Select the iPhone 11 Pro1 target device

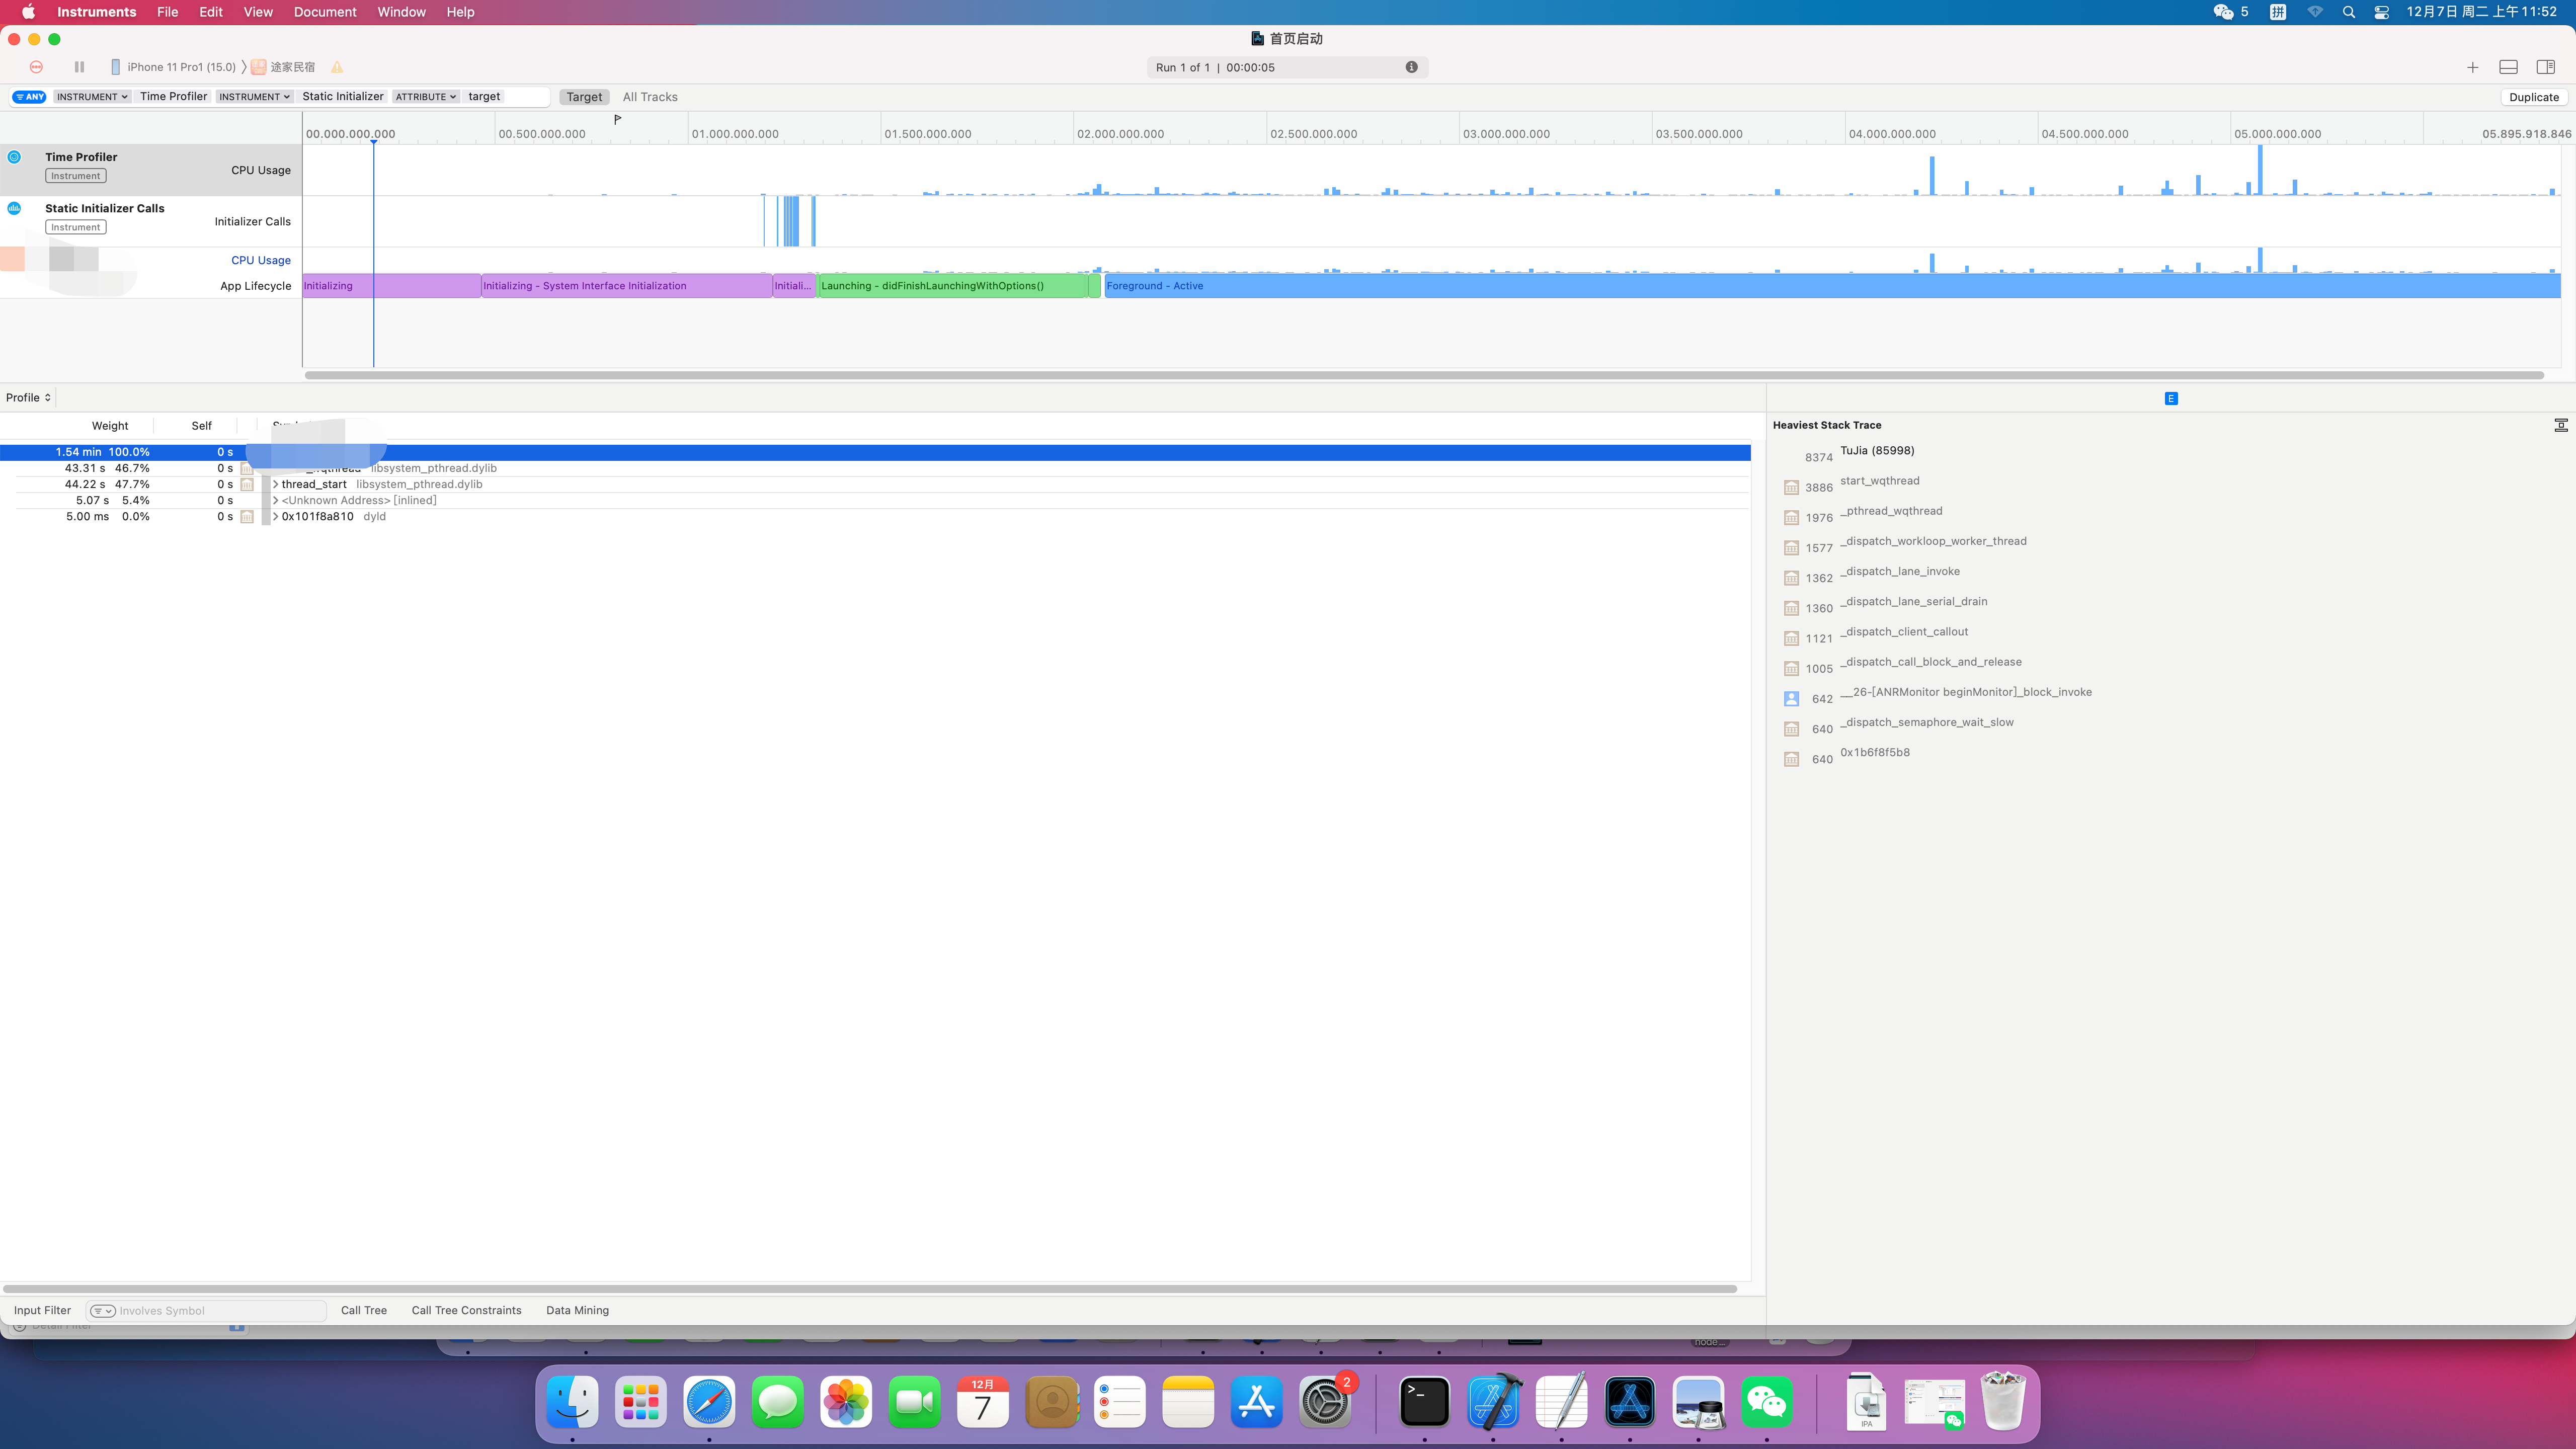[173, 67]
